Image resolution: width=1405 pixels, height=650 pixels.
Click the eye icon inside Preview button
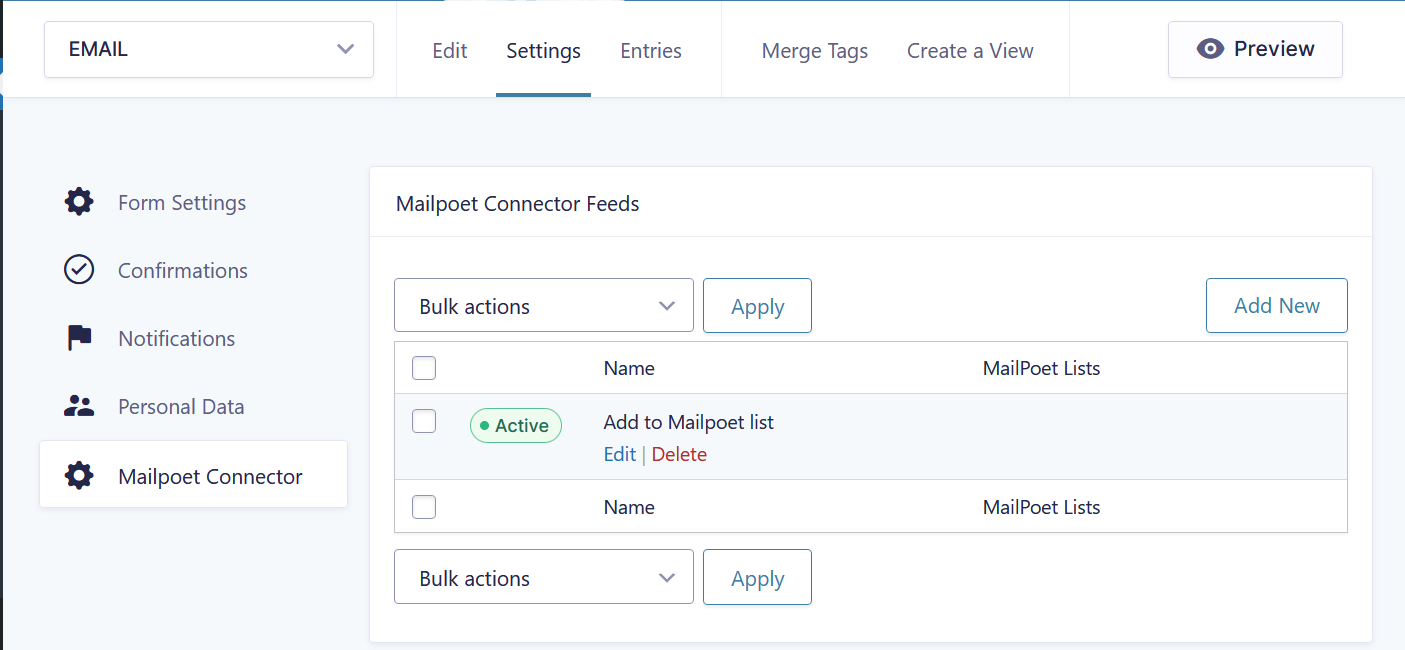(x=1211, y=48)
